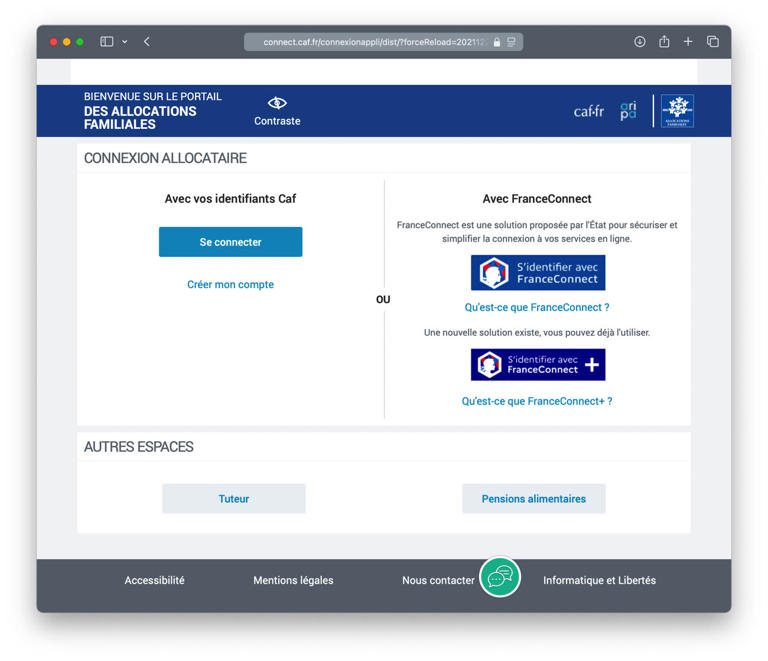Click the AUTRES ESPACES heading

click(x=139, y=447)
